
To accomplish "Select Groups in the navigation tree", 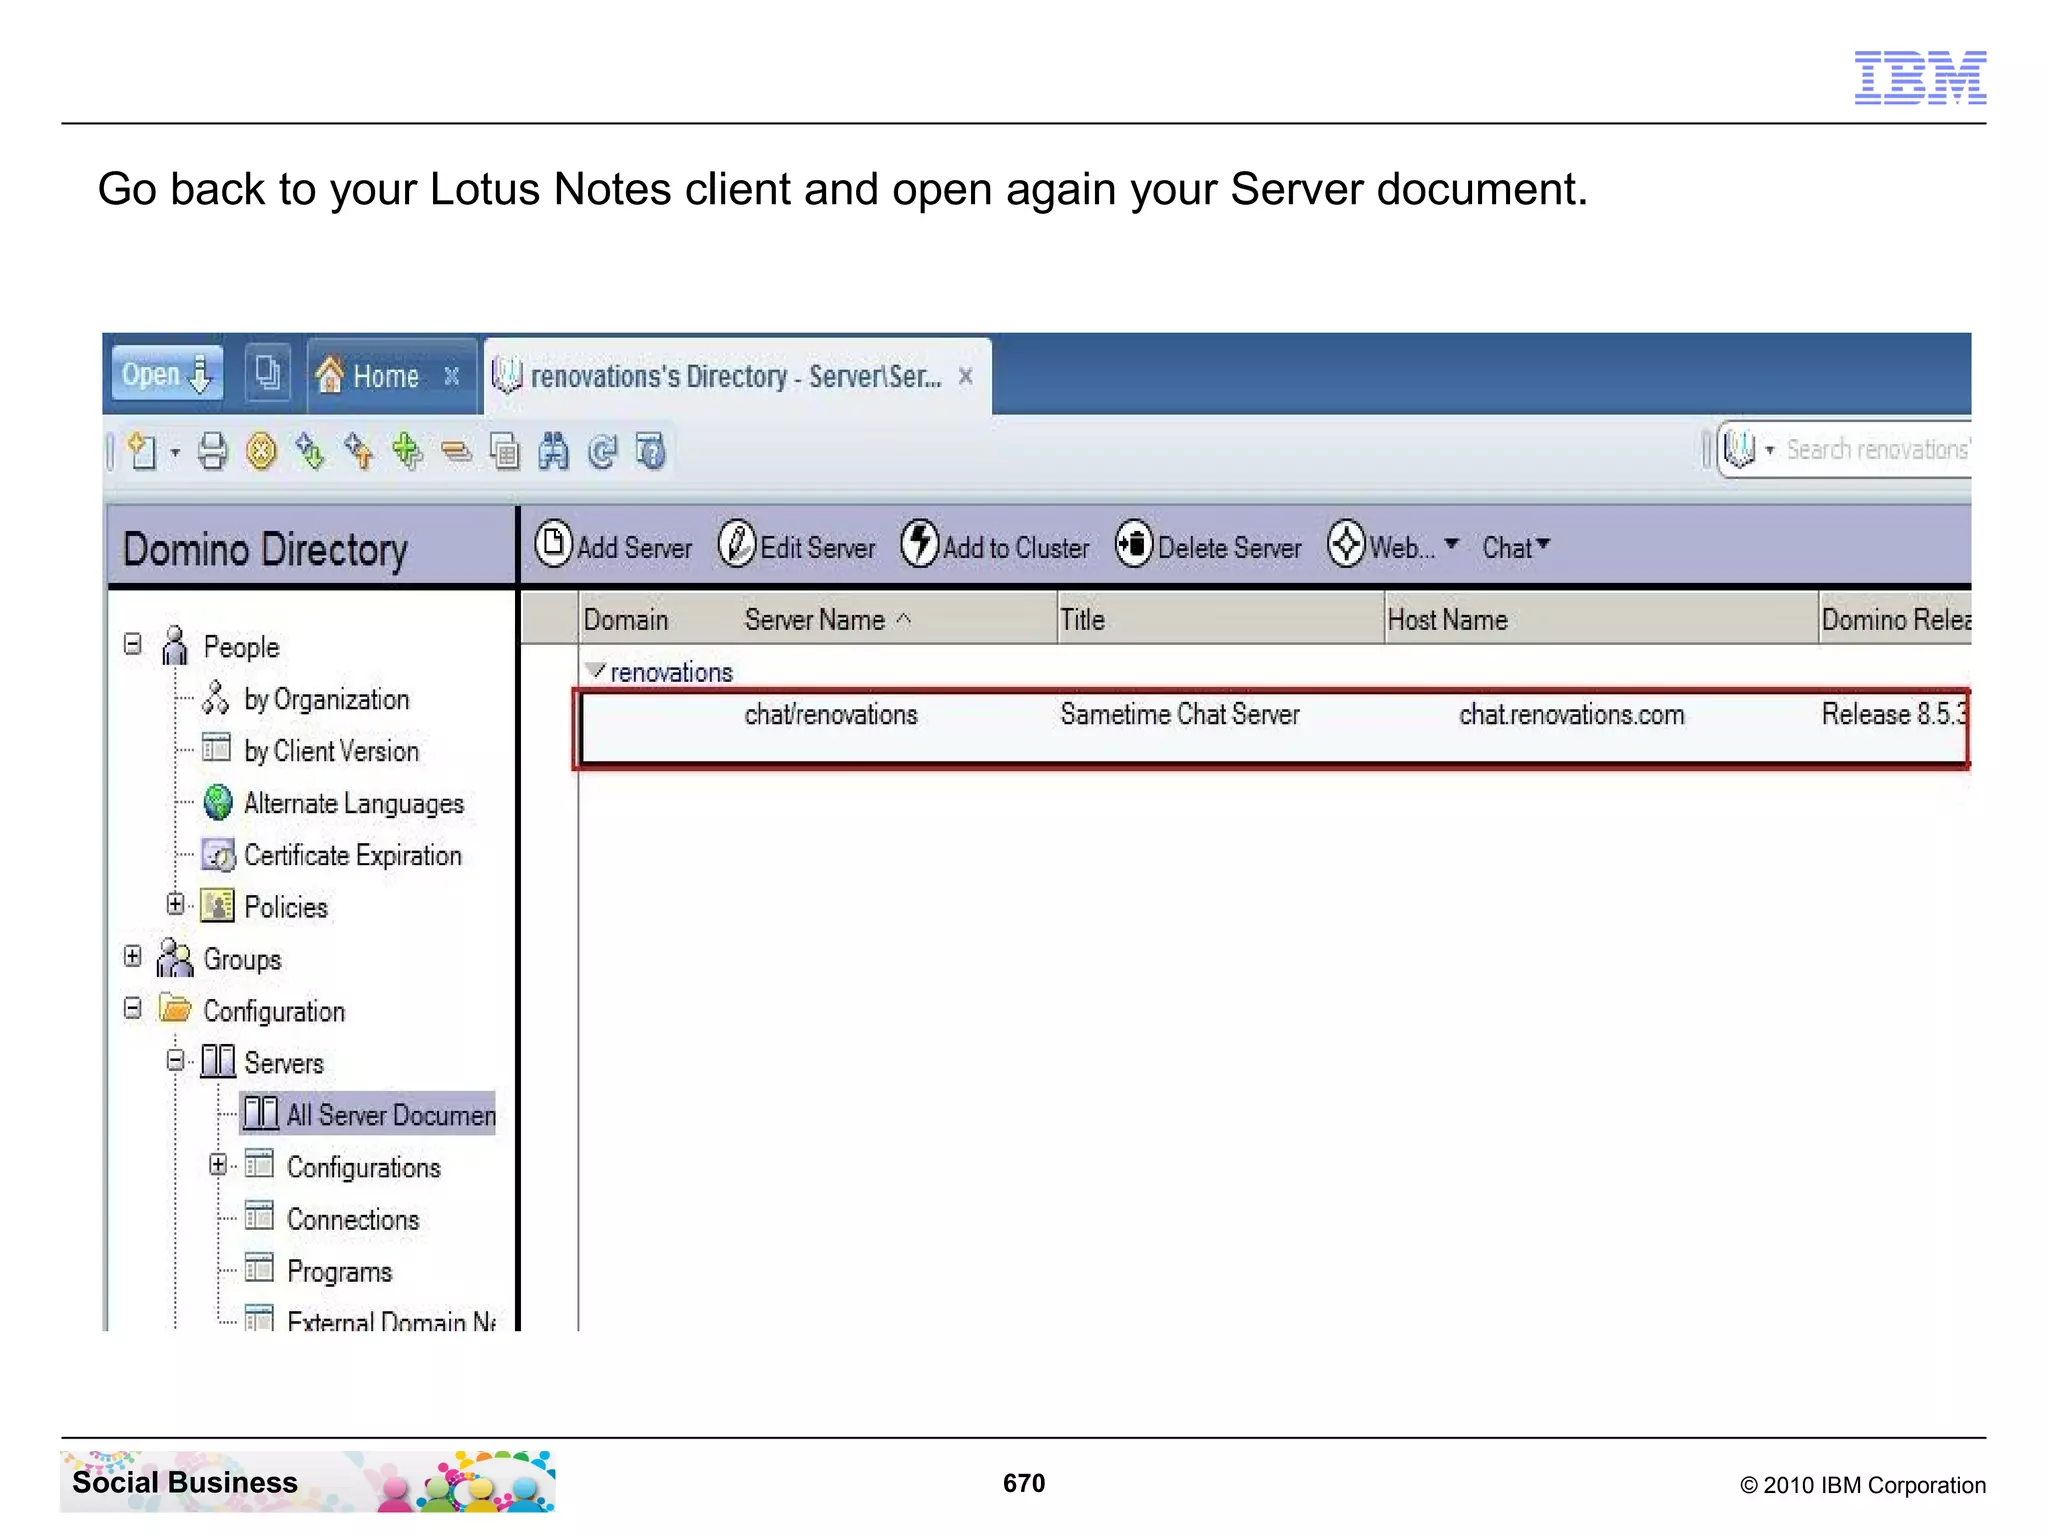I will tap(242, 959).
